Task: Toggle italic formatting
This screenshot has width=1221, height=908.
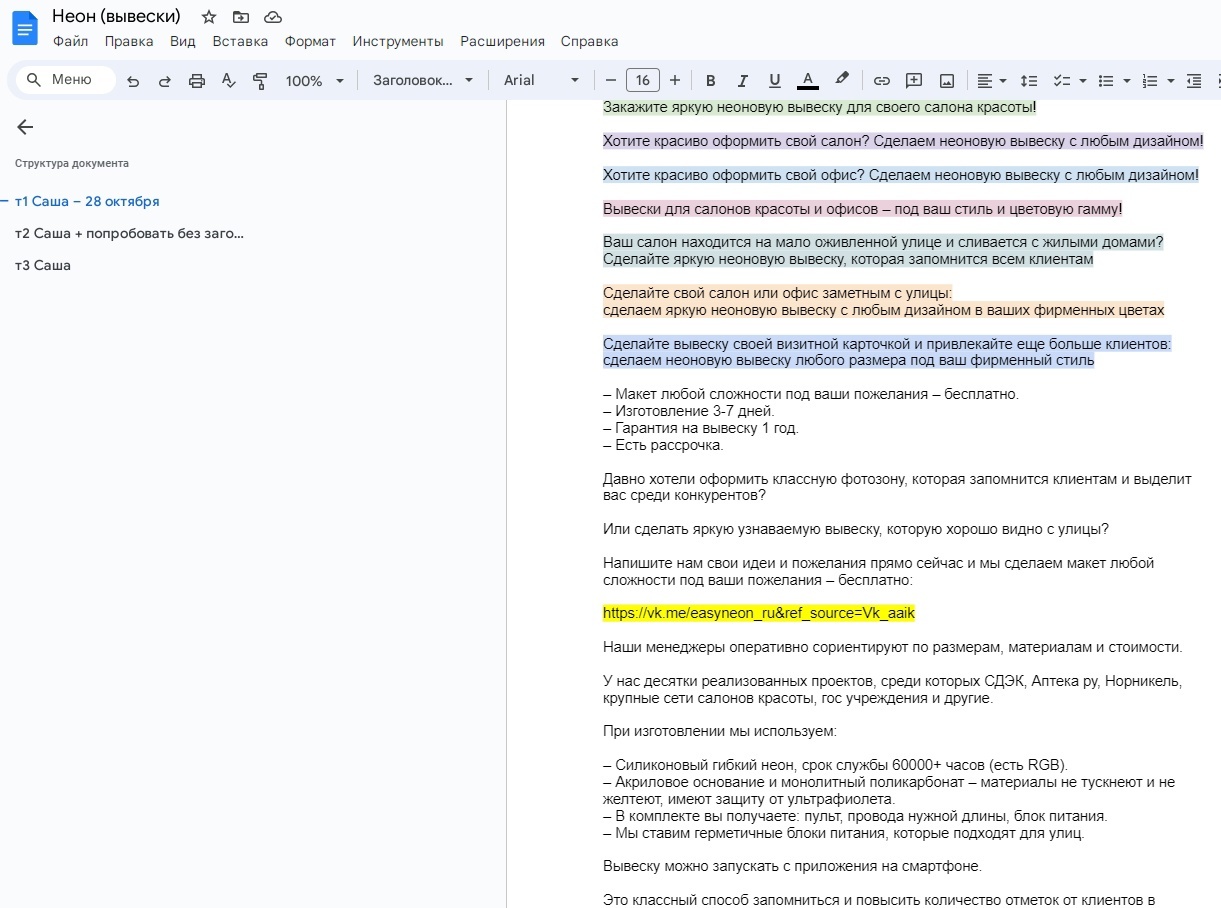Action: [x=743, y=81]
